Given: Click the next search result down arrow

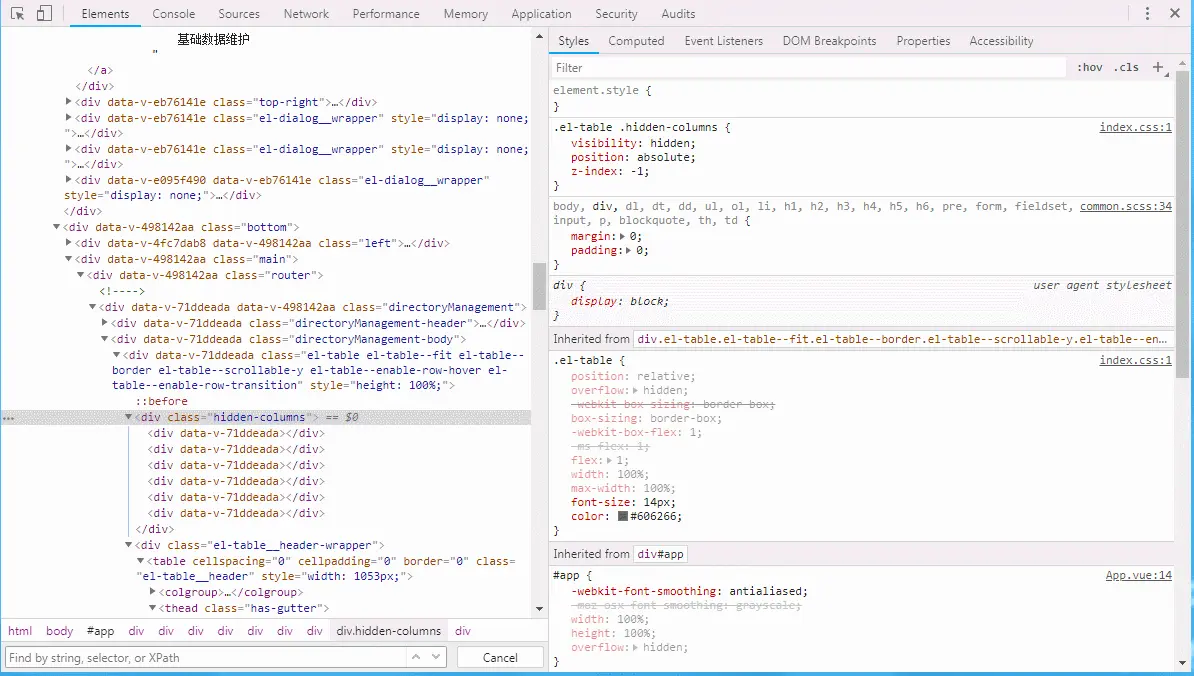Looking at the screenshot, I should tap(436, 657).
